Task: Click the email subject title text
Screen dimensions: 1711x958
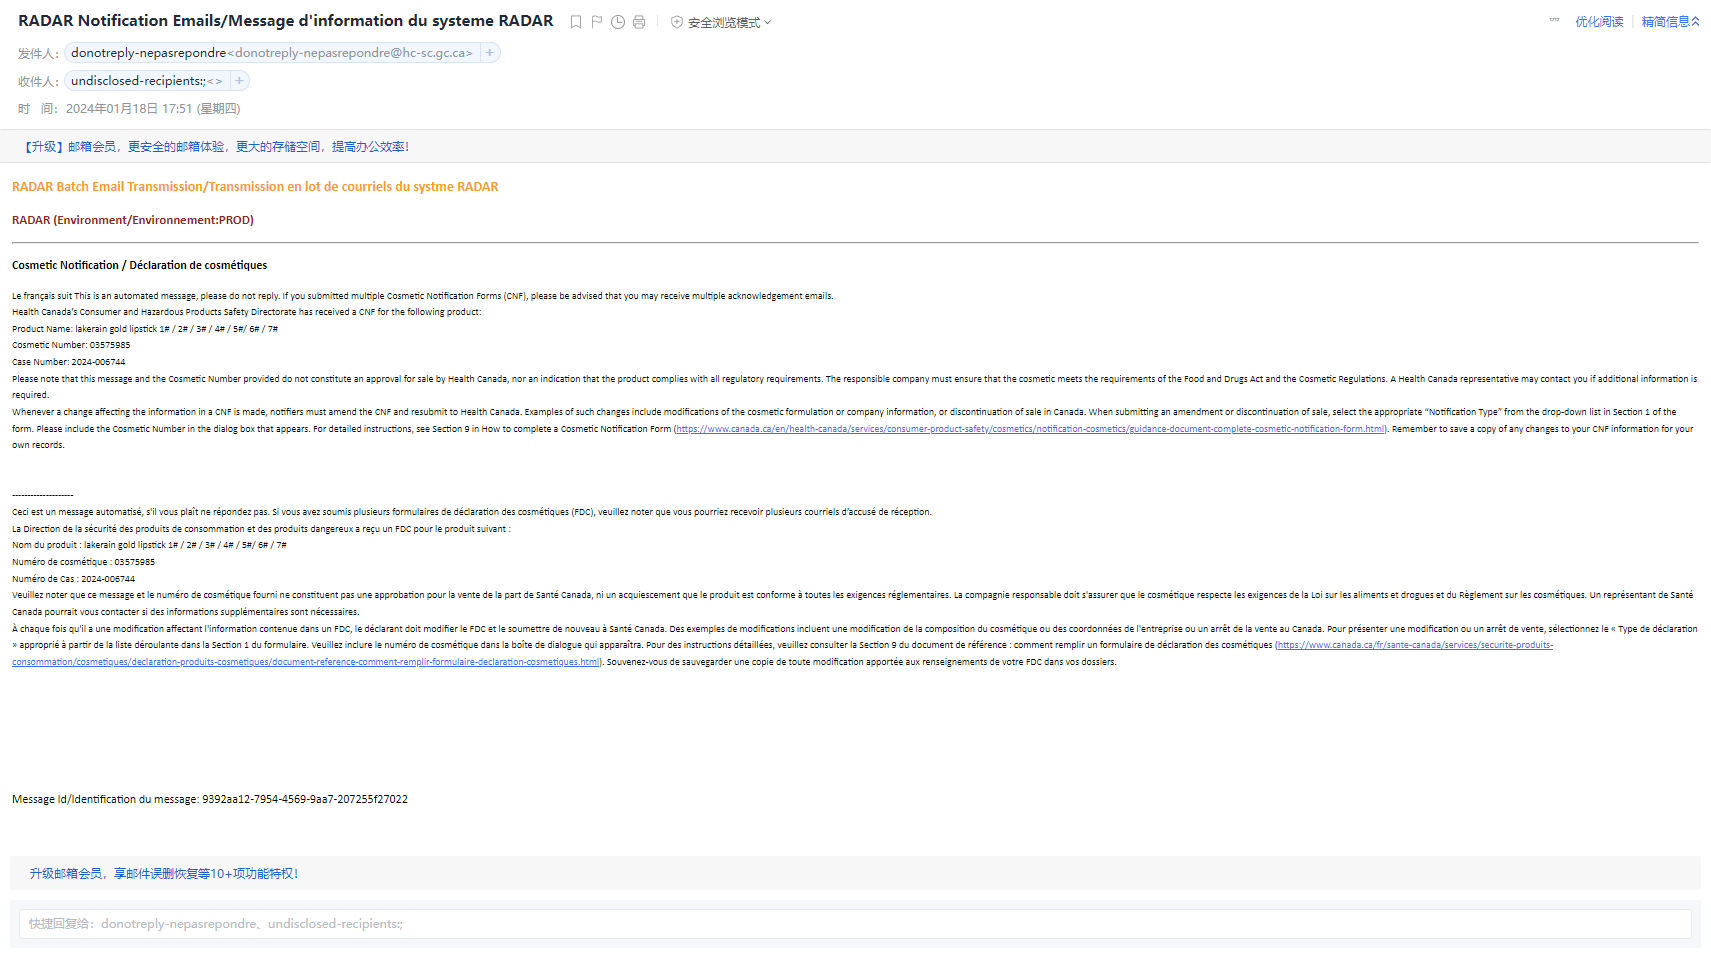Action: pos(285,21)
